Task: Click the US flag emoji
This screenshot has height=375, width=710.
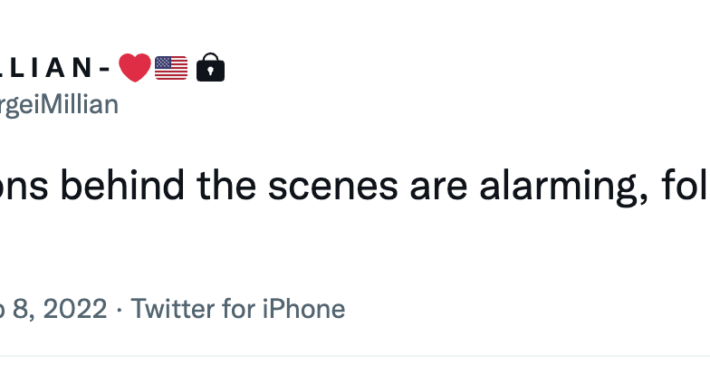Action: pyautogui.click(x=171, y=68)
